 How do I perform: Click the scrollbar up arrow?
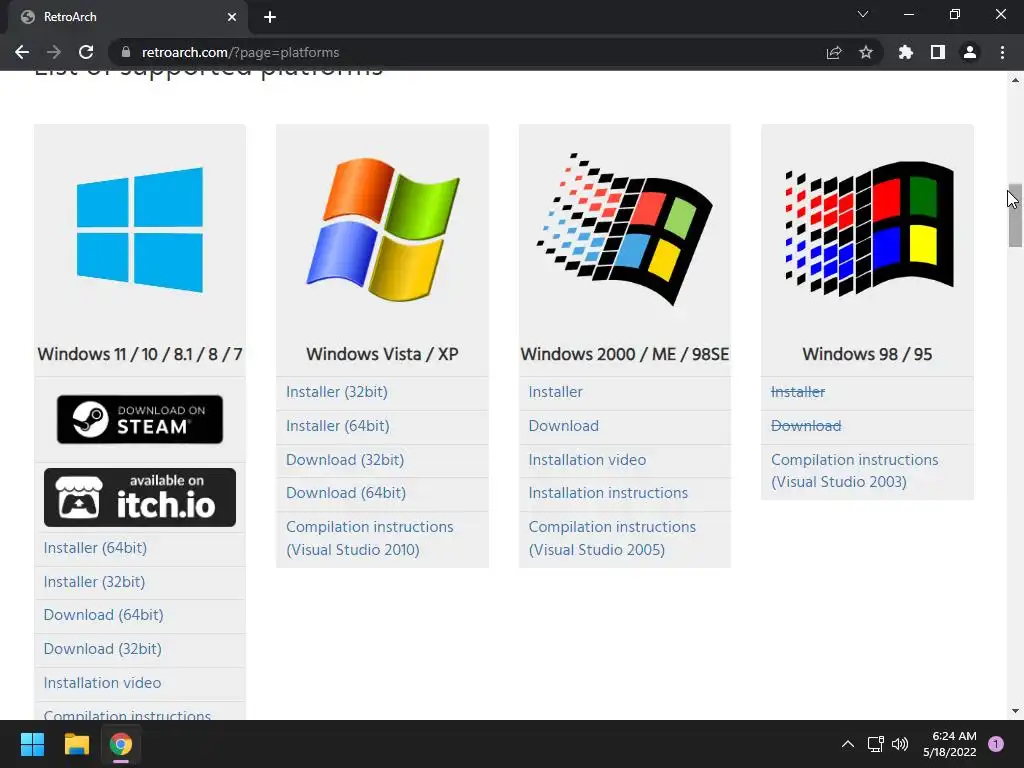pos(1015,80)
